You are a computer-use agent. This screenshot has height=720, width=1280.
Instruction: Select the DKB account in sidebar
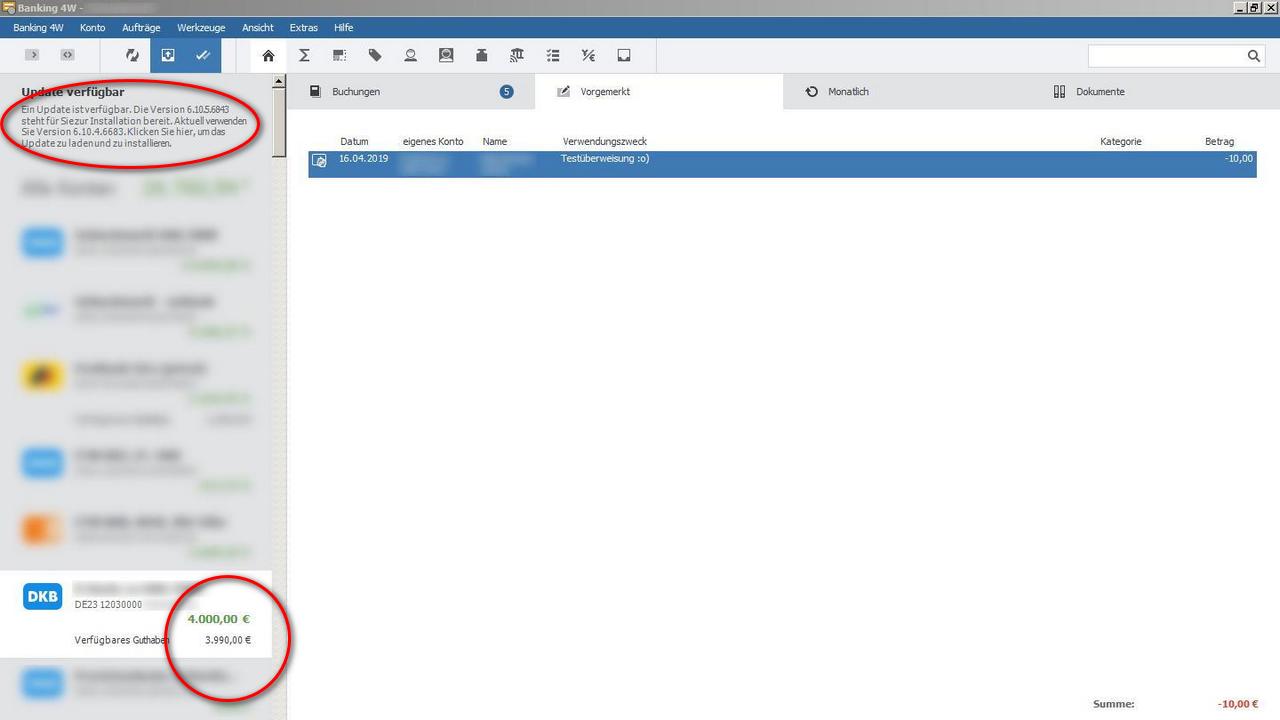click(135, 614)
